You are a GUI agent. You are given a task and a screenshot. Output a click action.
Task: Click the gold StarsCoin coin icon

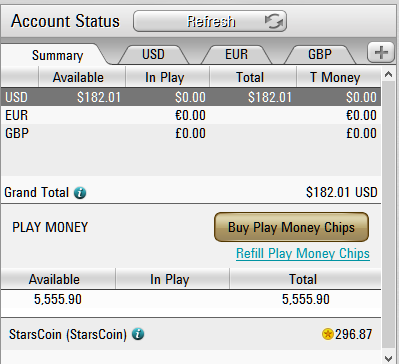[x=328, y=334]
